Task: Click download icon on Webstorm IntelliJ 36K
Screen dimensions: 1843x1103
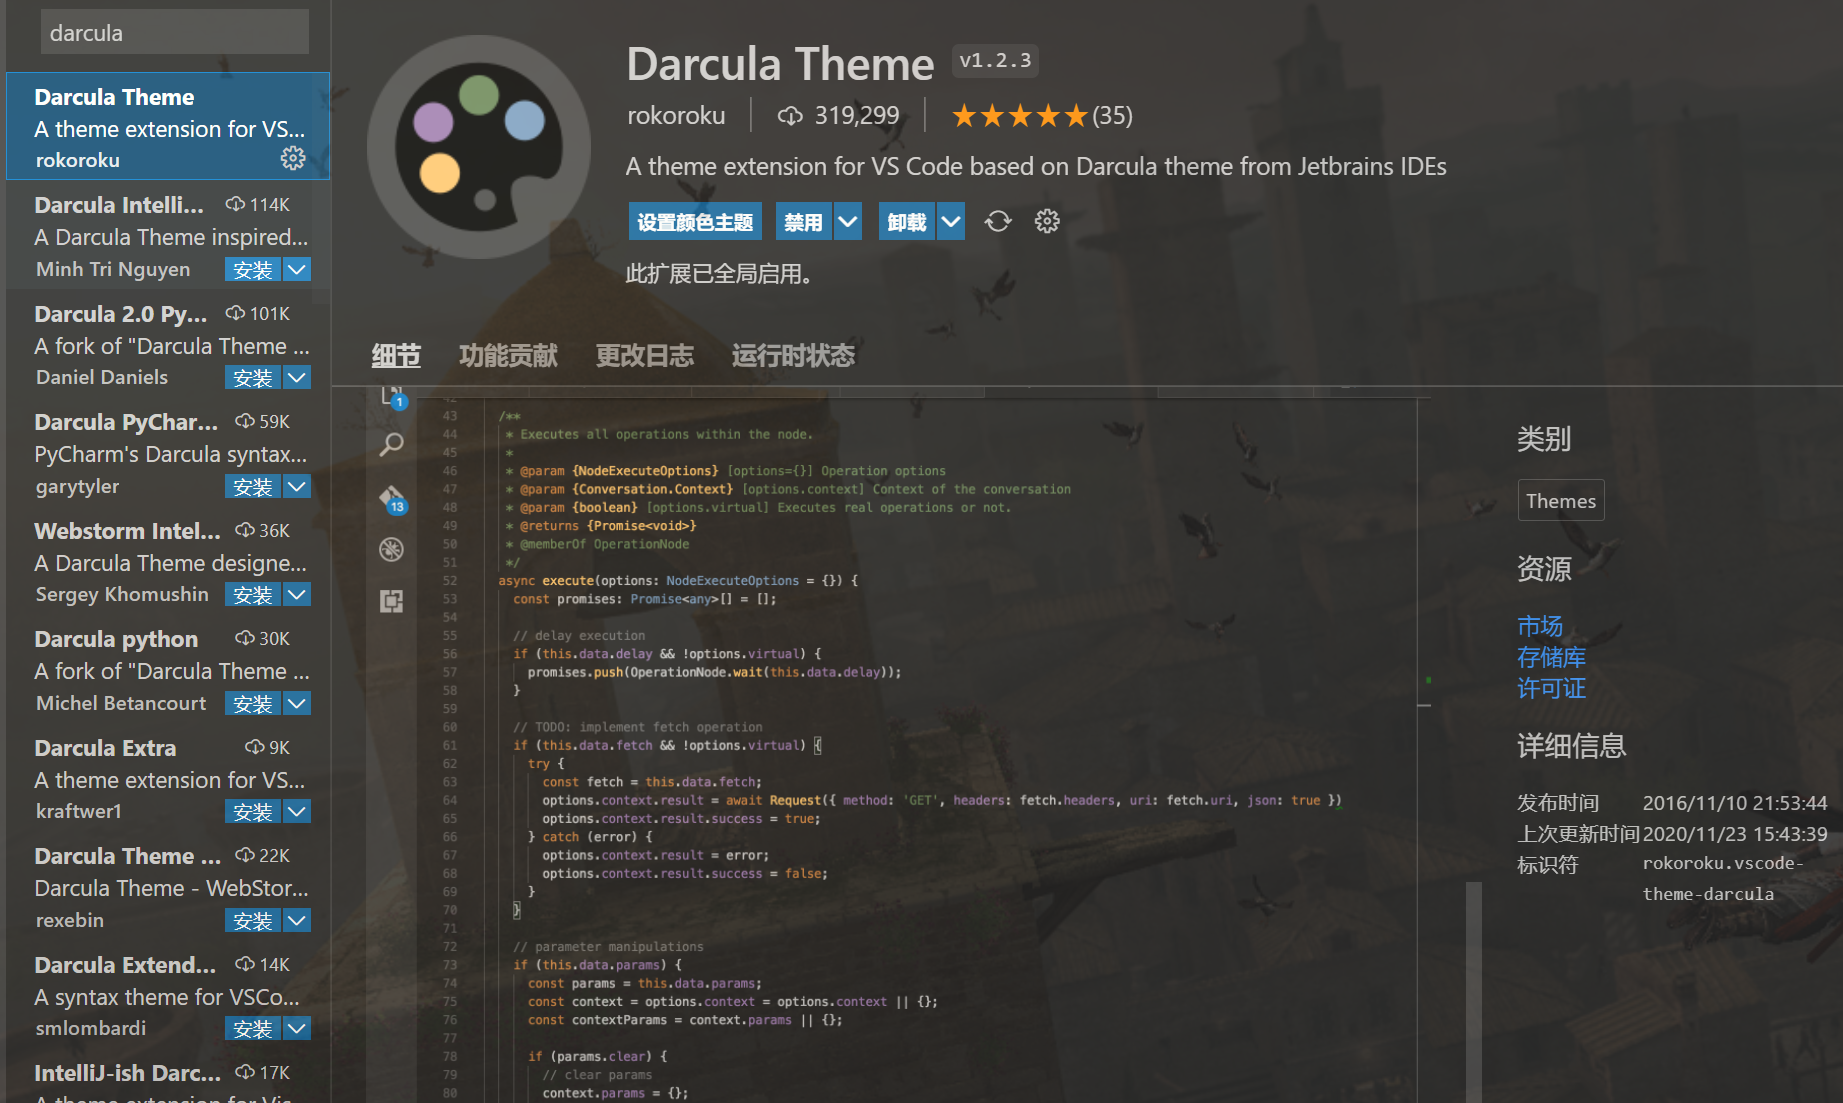Action: pos(245,530)
